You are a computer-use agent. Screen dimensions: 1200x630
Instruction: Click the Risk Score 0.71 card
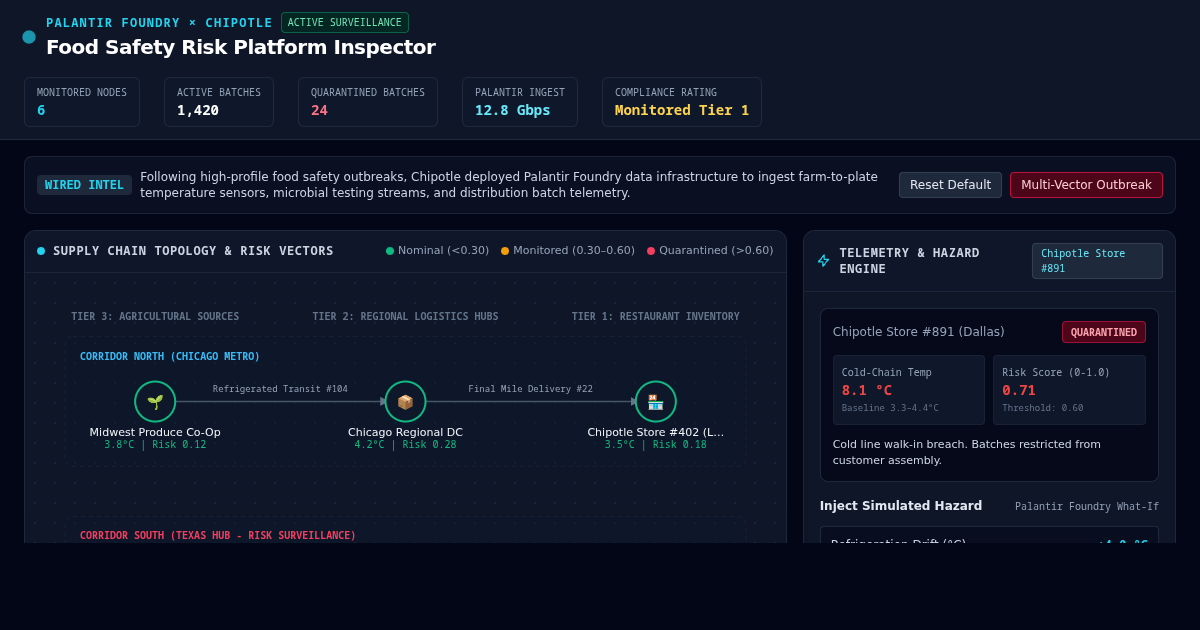click(1069, 390)
